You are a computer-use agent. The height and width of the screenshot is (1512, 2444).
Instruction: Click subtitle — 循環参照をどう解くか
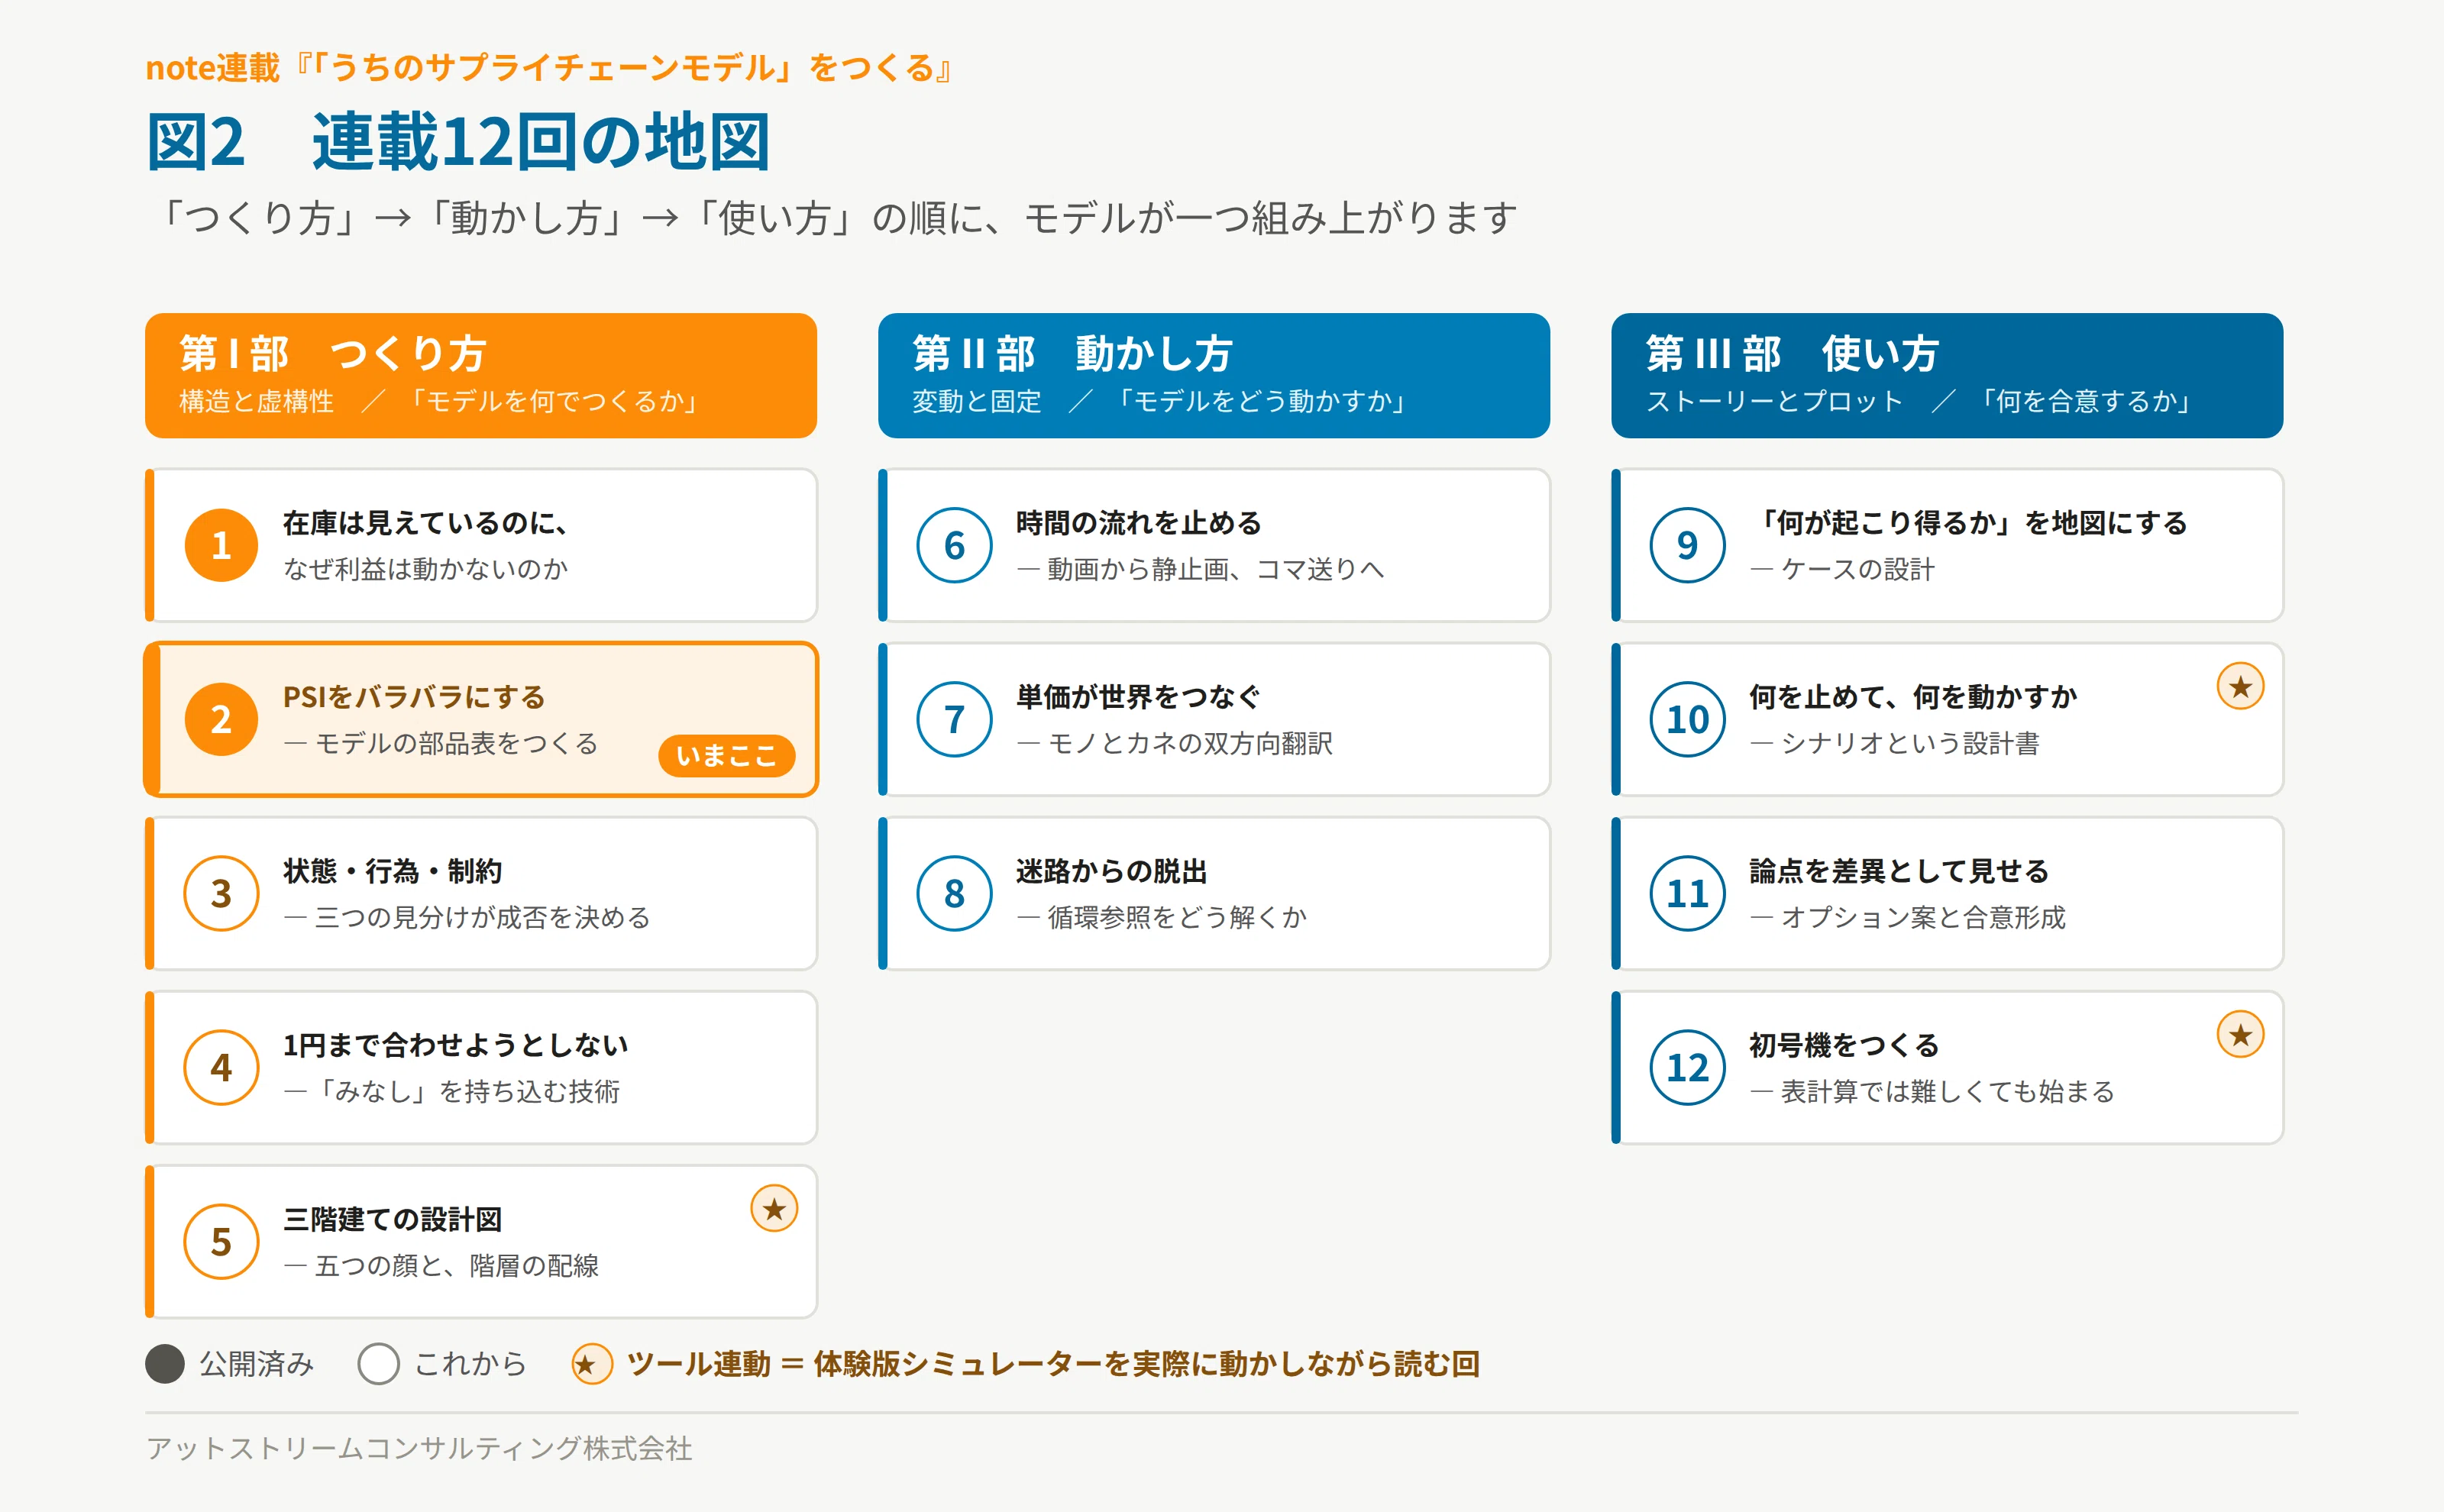coord(1162,917)
